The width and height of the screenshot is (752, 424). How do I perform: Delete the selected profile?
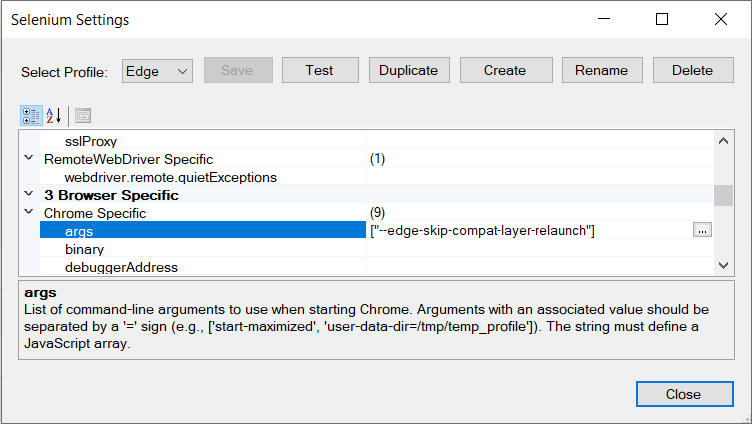(x=692, y=70)
